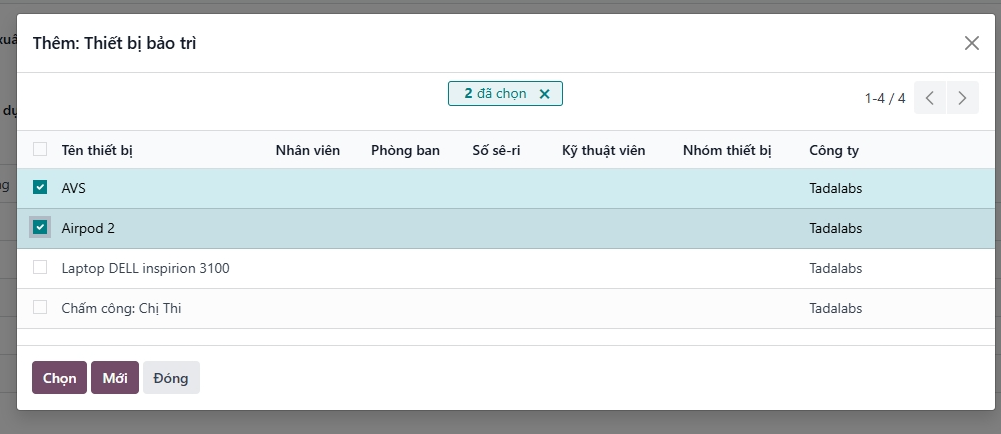
Task: Go to next page of records
Action: click(x=963, y=98)
